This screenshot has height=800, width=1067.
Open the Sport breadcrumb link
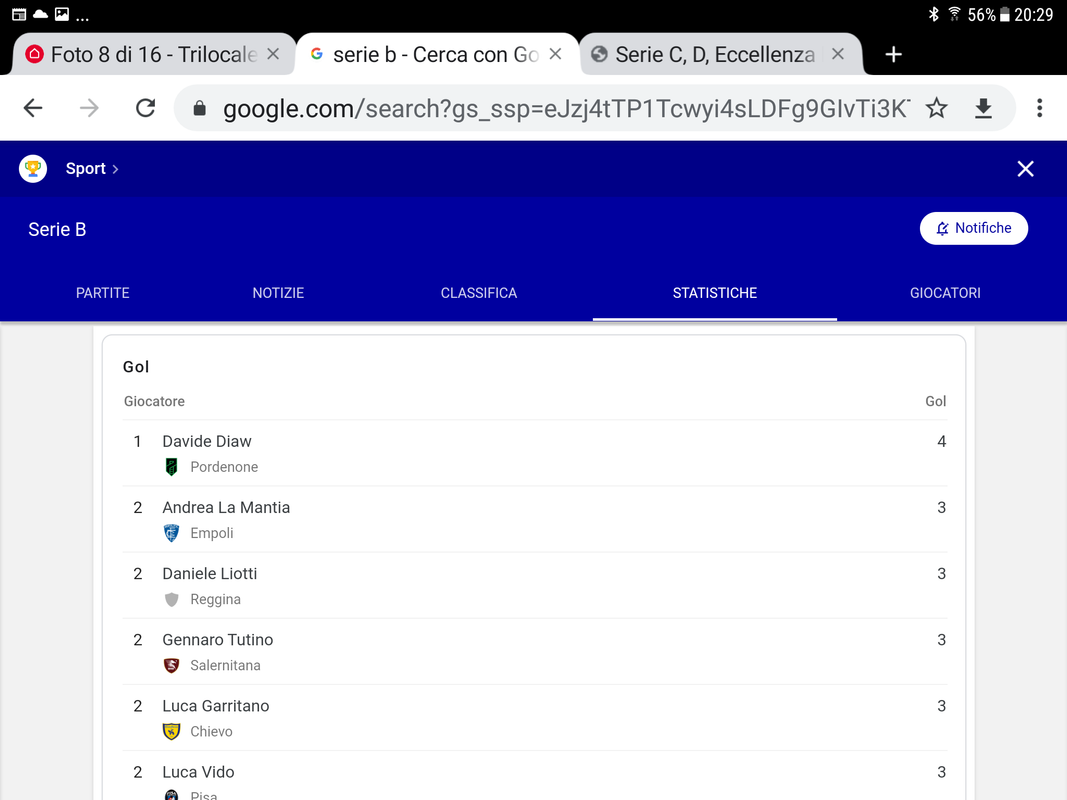point(92,169)
